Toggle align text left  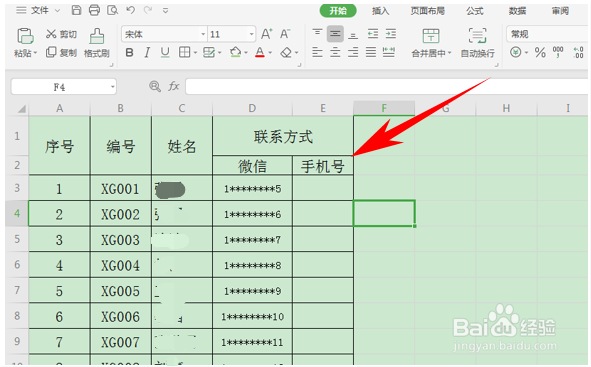pyautogui.click(x=317, y=52)
